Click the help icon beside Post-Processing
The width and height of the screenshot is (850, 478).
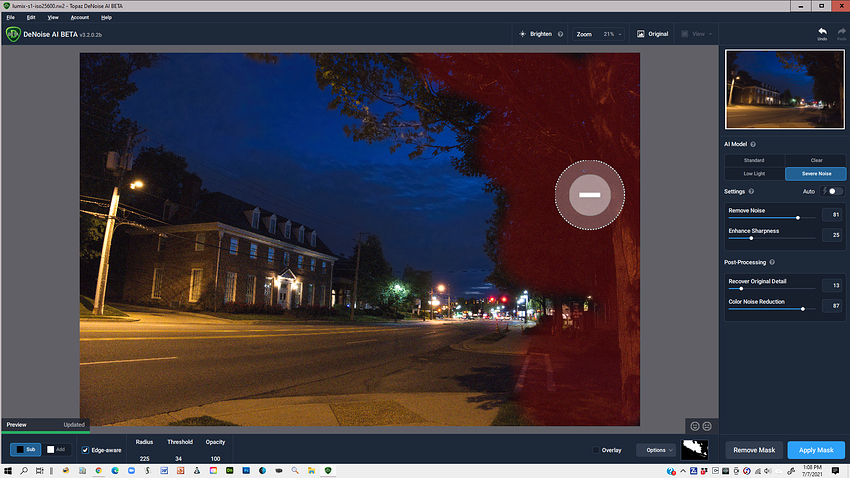click(772, 262)
